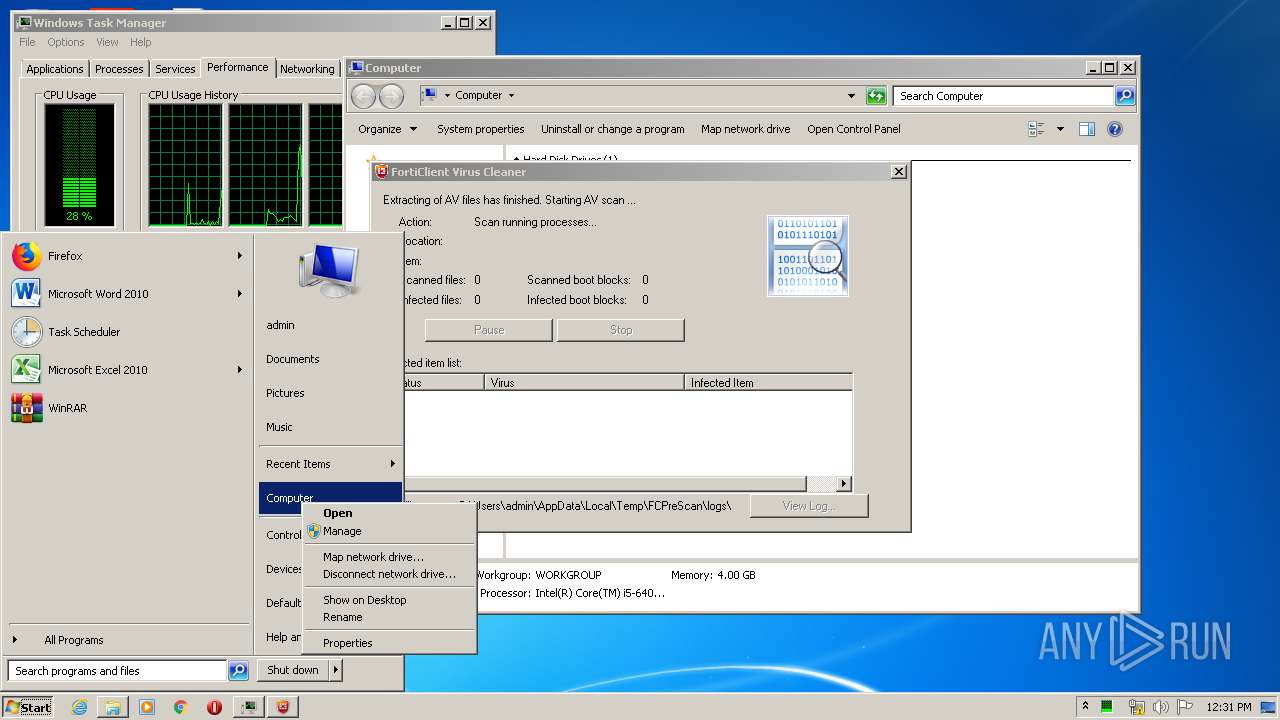Launch Google Chrome from the taskbar

180,707
